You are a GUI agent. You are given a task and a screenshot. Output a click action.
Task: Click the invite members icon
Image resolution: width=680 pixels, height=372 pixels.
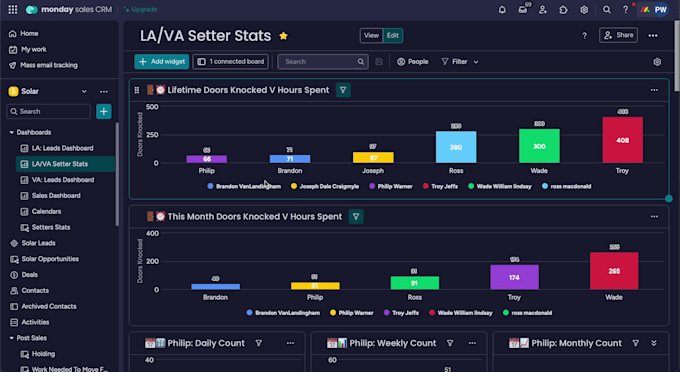click(x=543, y=10)
